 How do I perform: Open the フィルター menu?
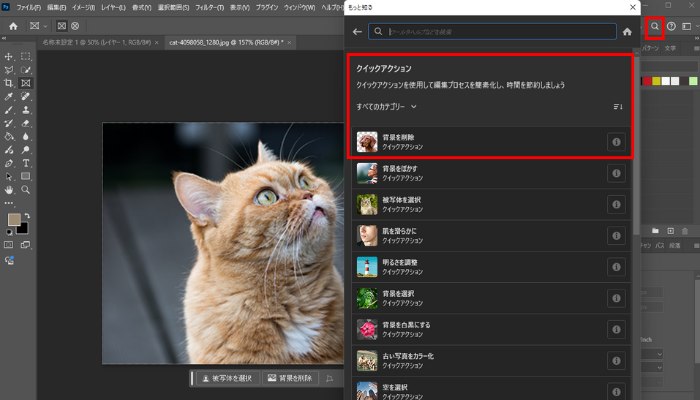tap(209, 8)
